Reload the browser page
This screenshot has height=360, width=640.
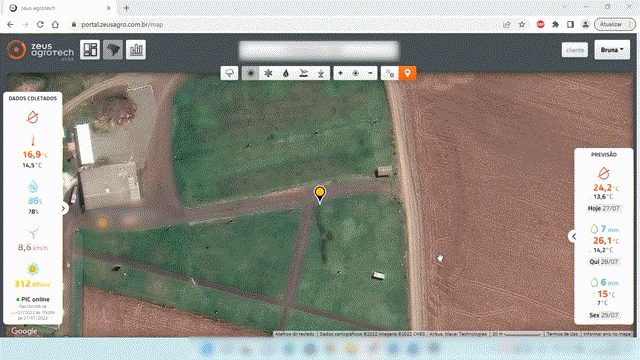[40, 24]
